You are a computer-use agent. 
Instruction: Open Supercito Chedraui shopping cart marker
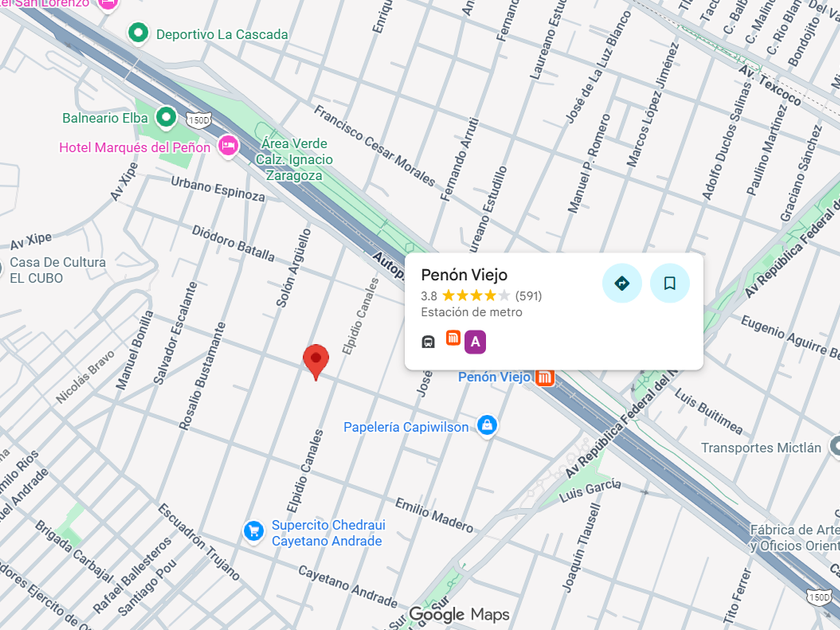tap(253, 531)
